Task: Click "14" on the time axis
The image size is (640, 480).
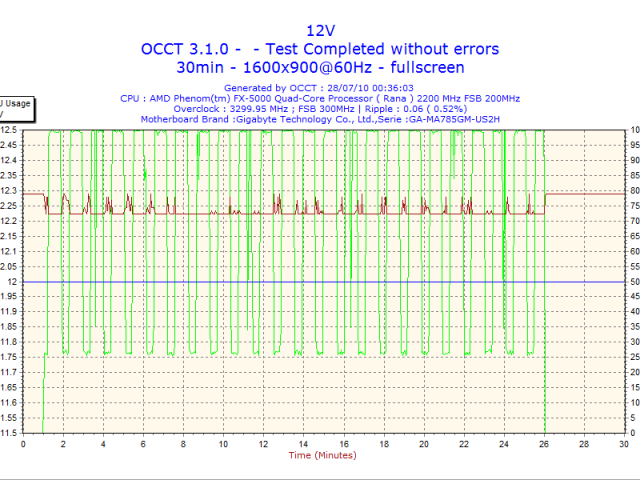Action: point(303,444)
